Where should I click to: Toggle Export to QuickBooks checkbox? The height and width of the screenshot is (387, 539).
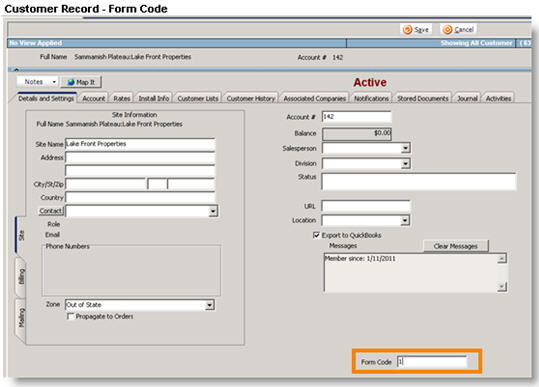click(316, 235)
